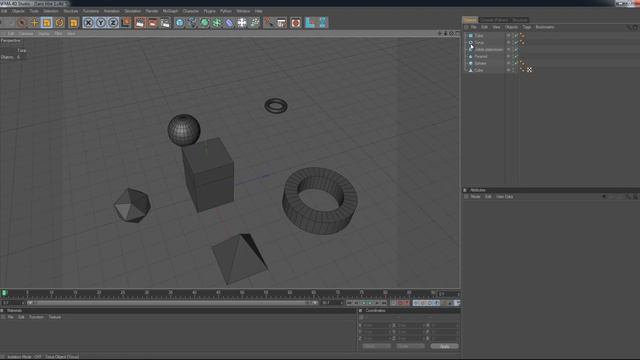
Task: Select the Torus object row
Action: coord(479,42)
